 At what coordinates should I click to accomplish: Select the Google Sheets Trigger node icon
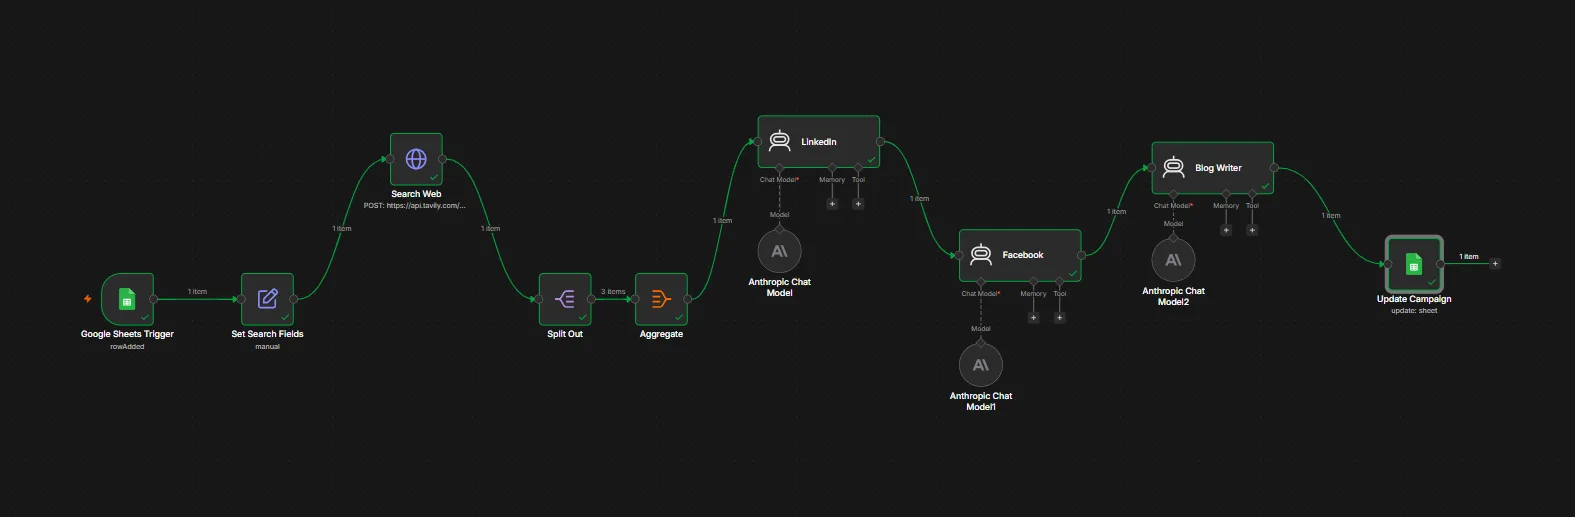coord(127,299)
